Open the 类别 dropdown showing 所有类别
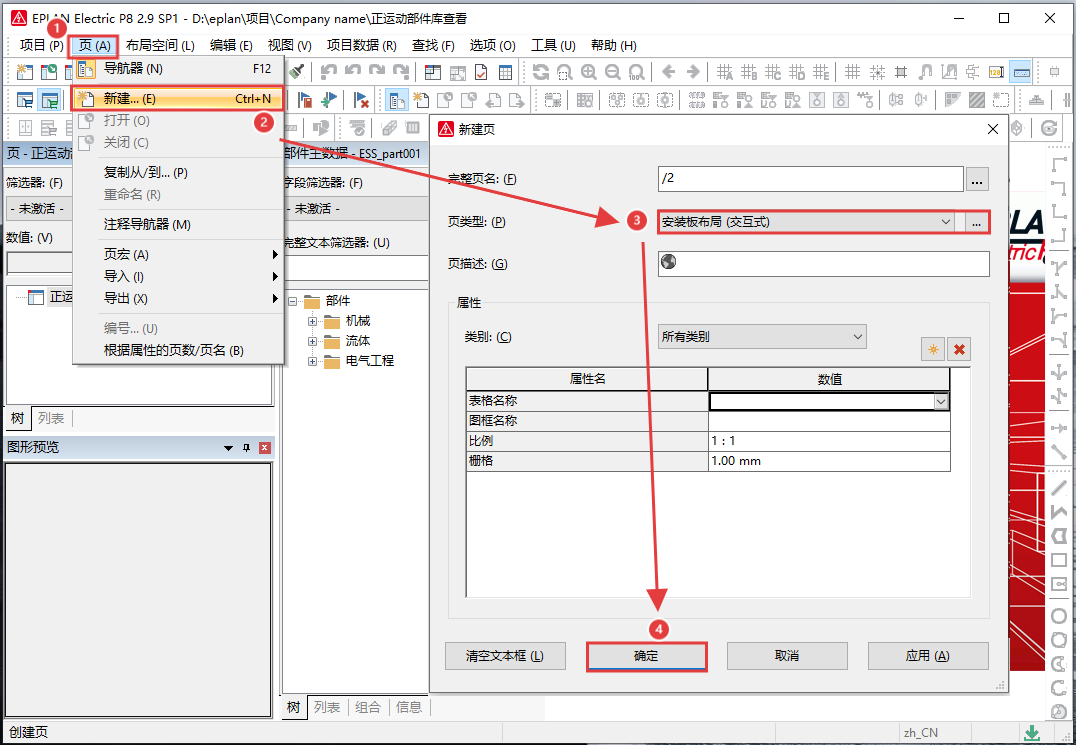This screenshot has height=745, width=1076. click(855, 336)
